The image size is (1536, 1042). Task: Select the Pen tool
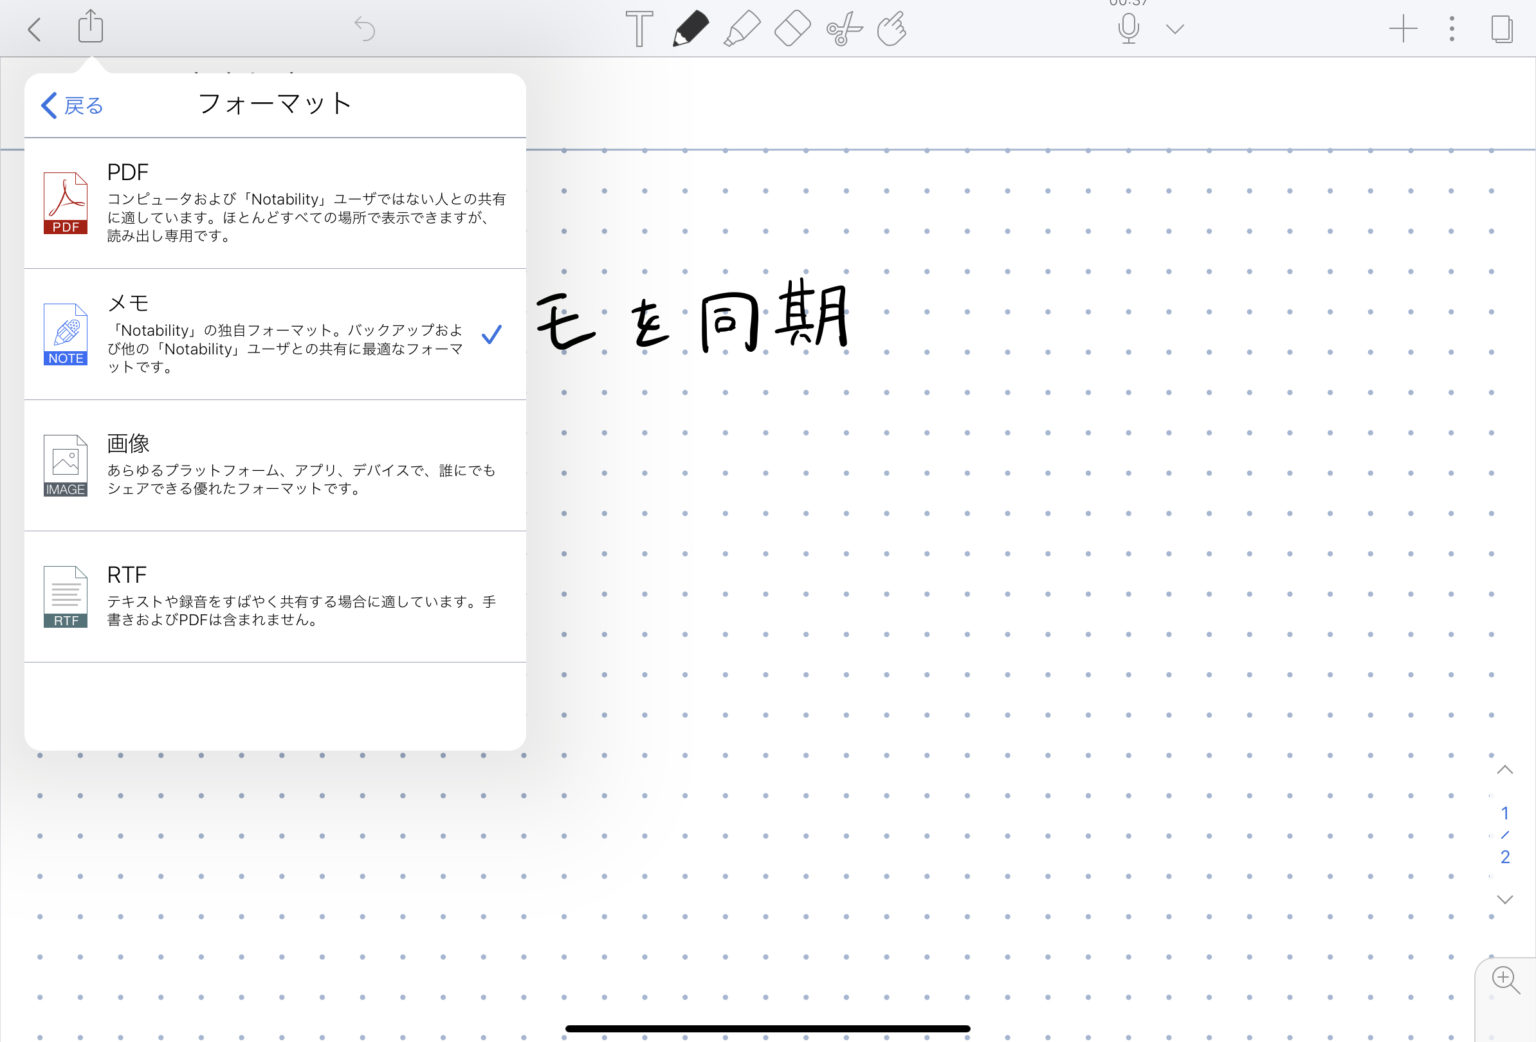[x=690, y=28]
